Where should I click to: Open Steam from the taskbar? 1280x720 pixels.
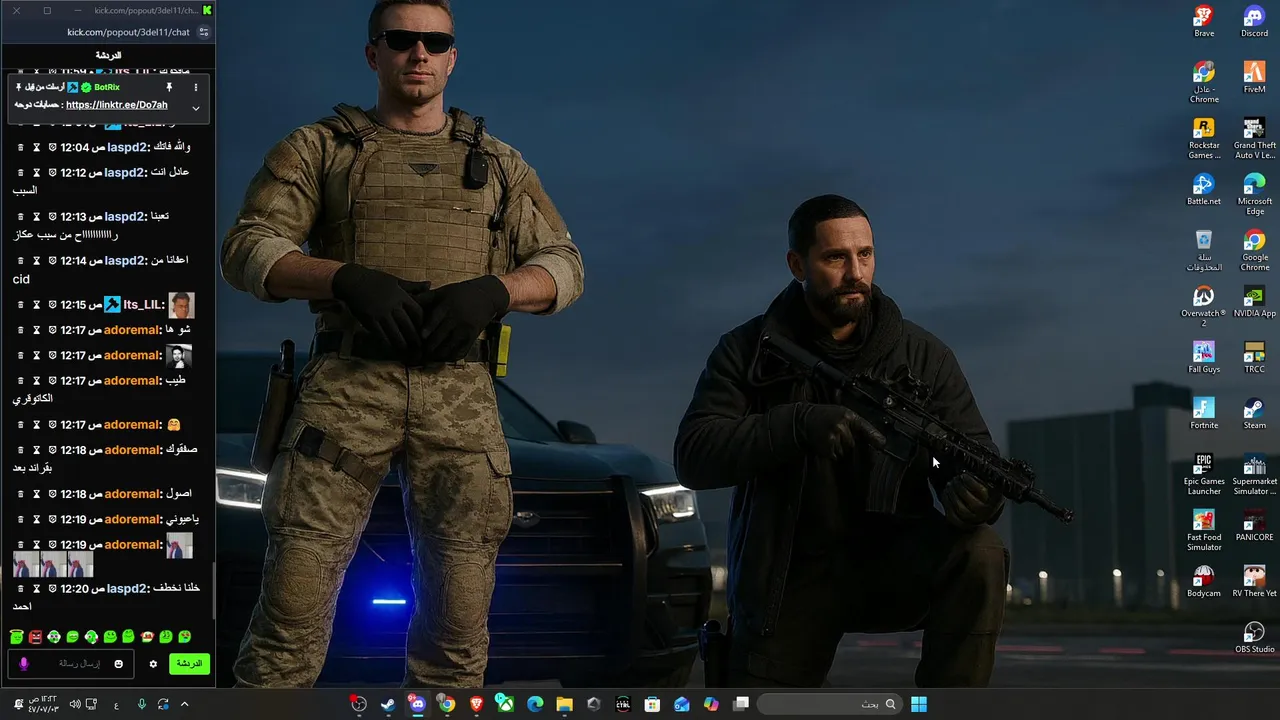tap(388, 704)
